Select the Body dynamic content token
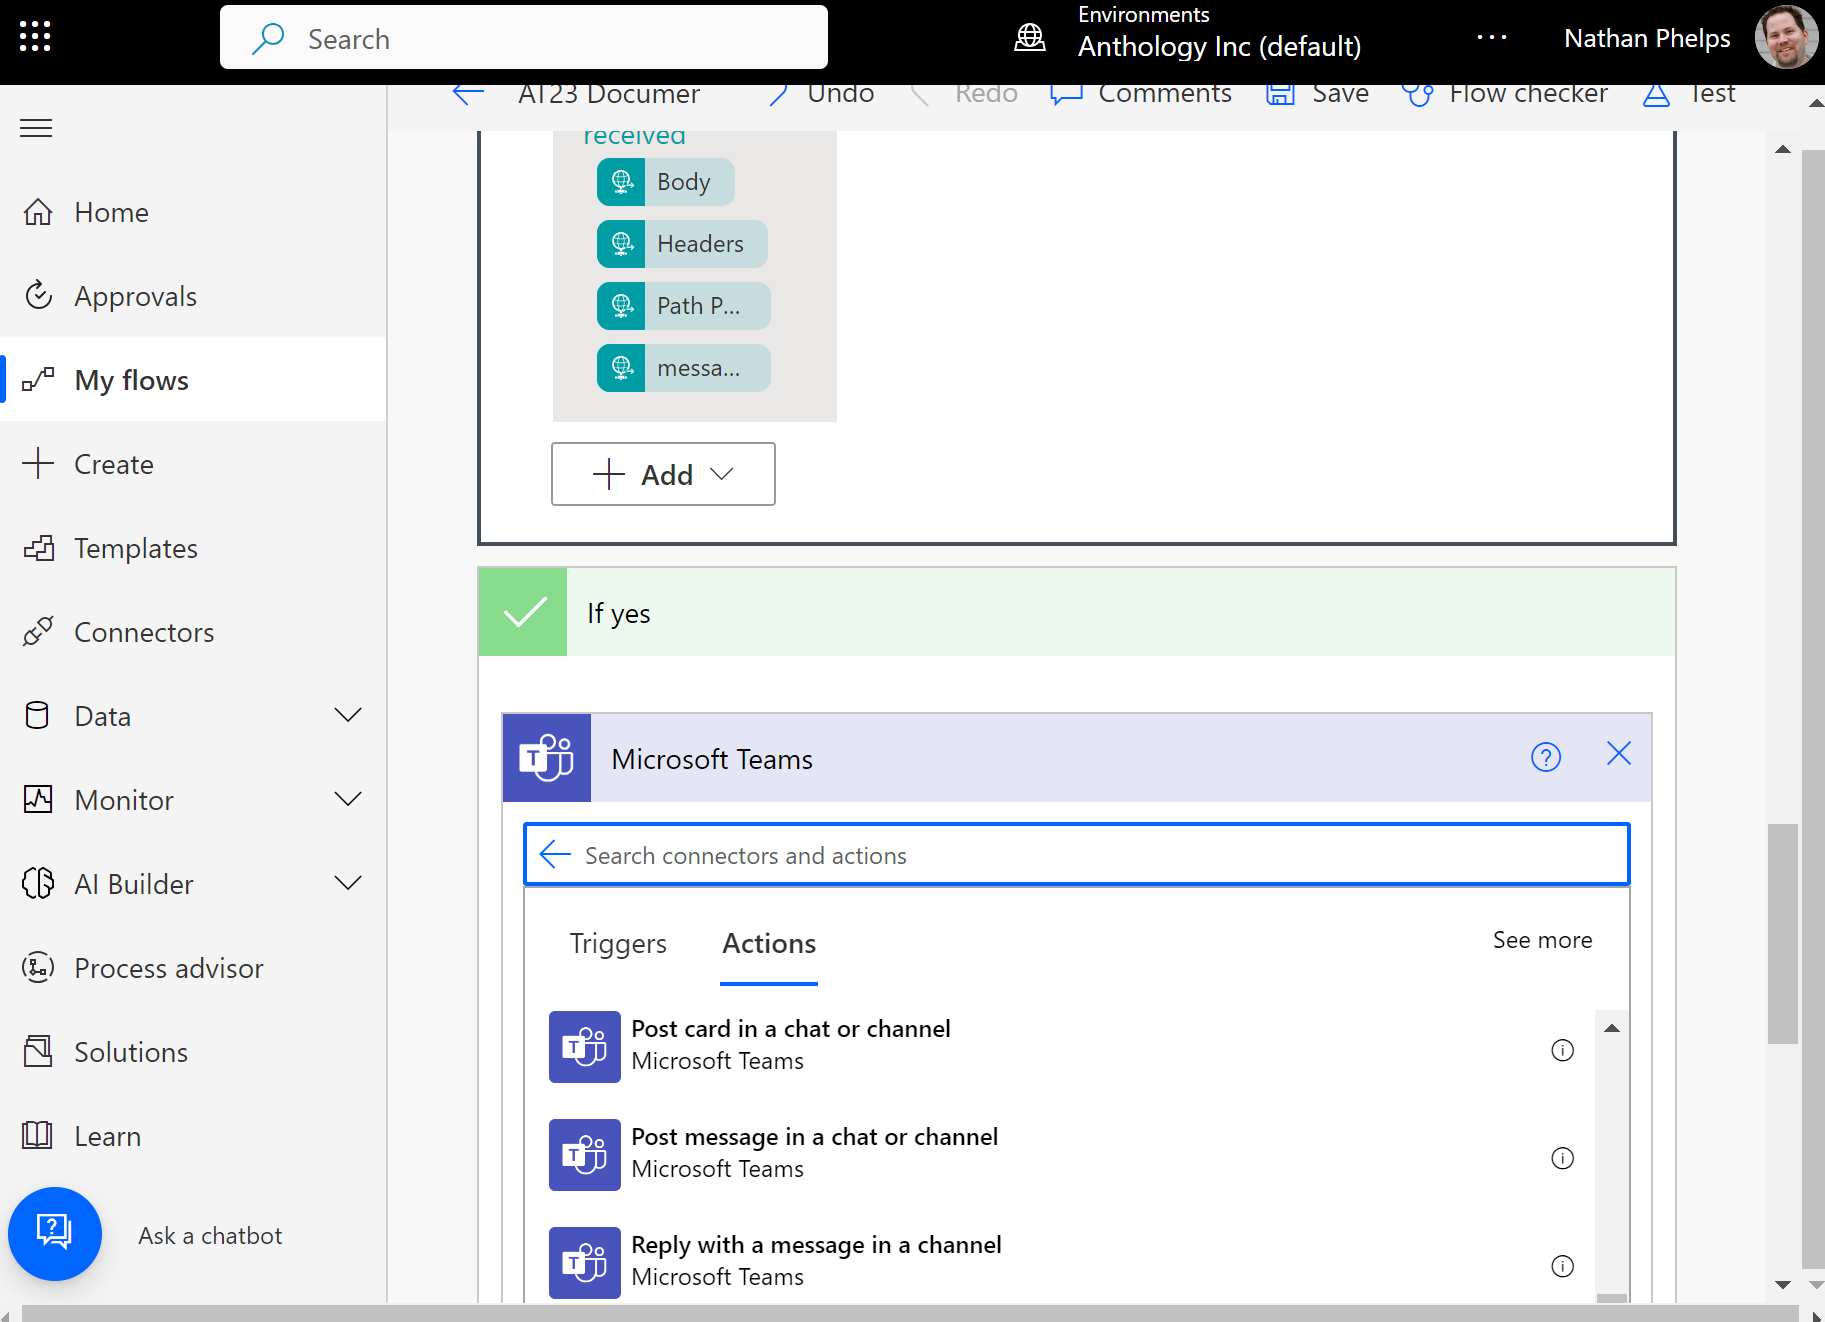This screenshot has width=1825, height=1322. (666, 182)
